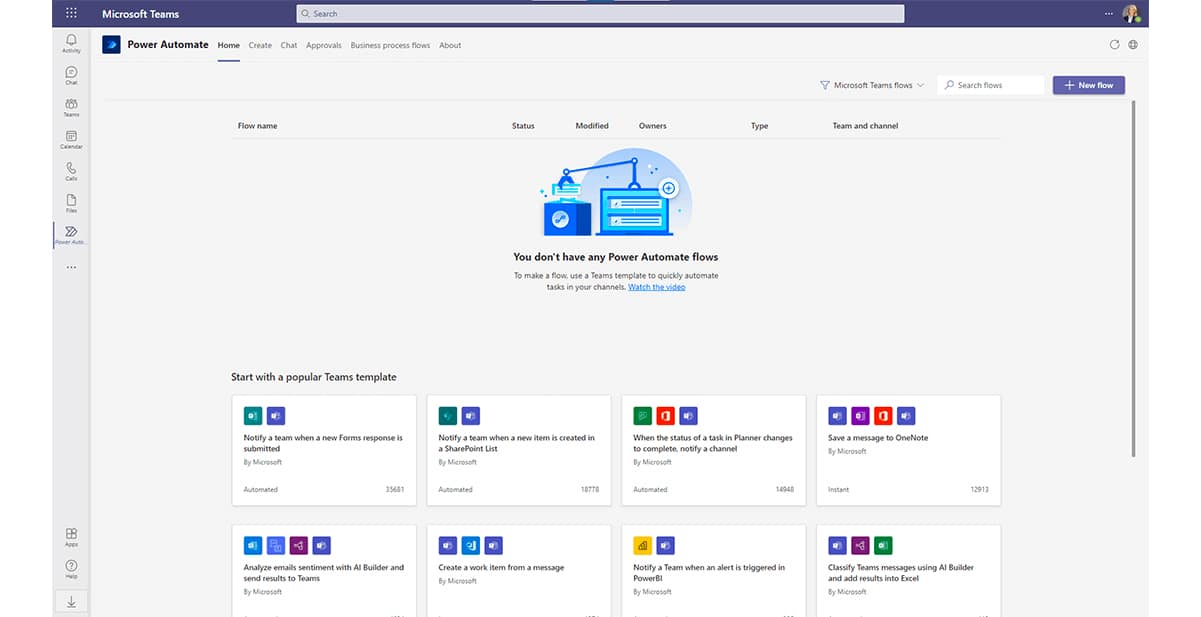Click the New flow button
This screenshot has height=617, width=1201.
coord(1089,85)
